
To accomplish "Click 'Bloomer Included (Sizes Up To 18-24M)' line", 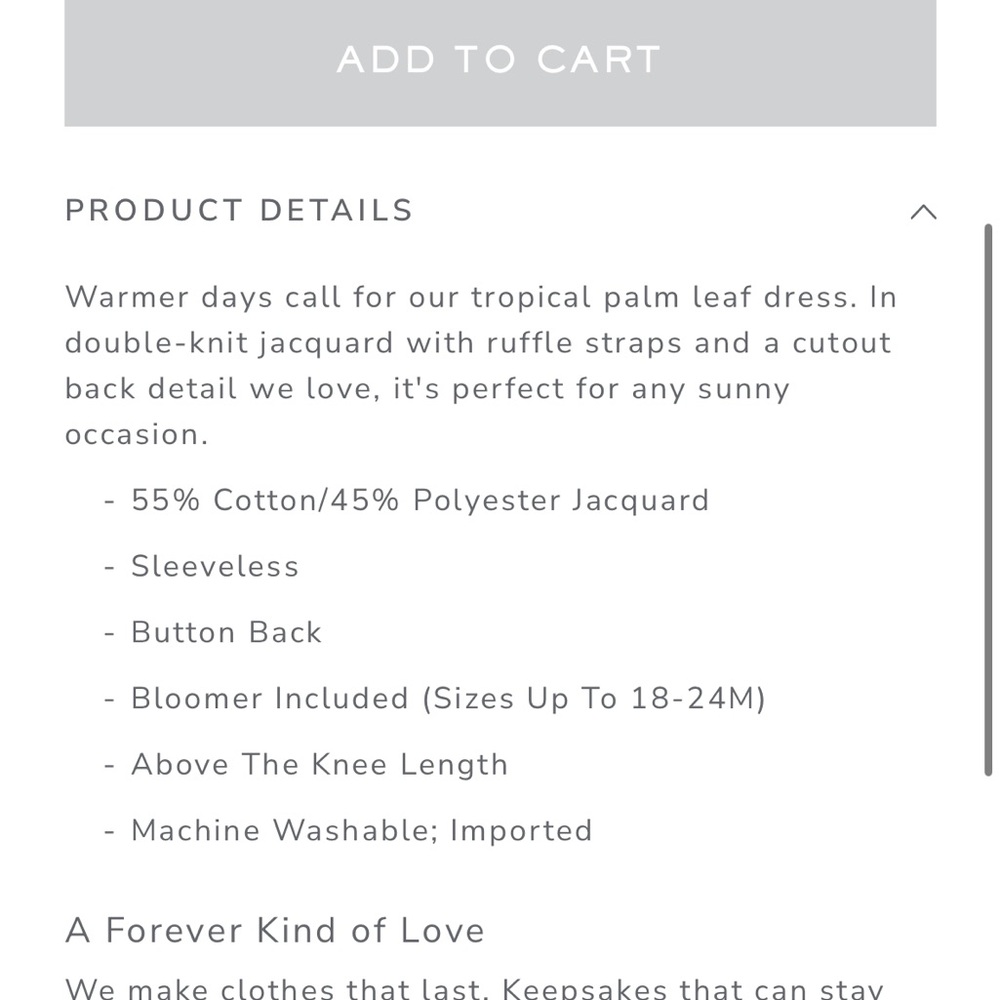I will [448, 698].
